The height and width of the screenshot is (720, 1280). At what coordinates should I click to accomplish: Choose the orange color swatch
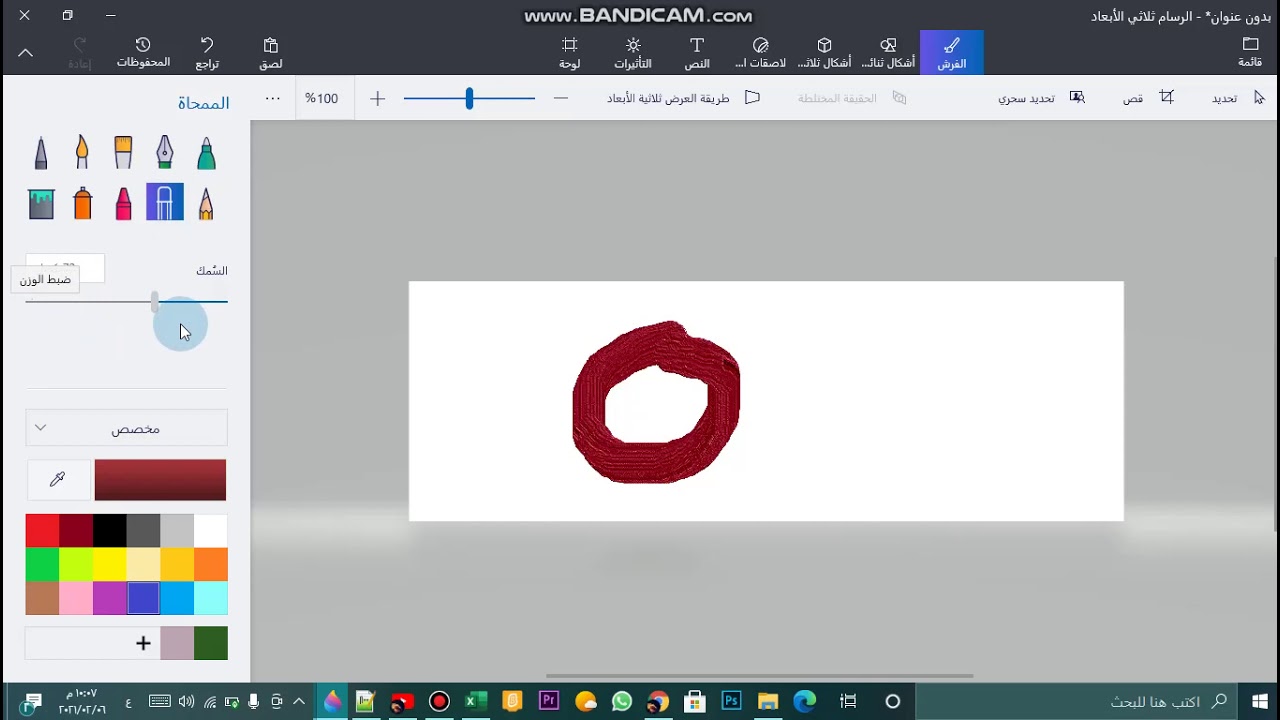(x=211, y=565)
